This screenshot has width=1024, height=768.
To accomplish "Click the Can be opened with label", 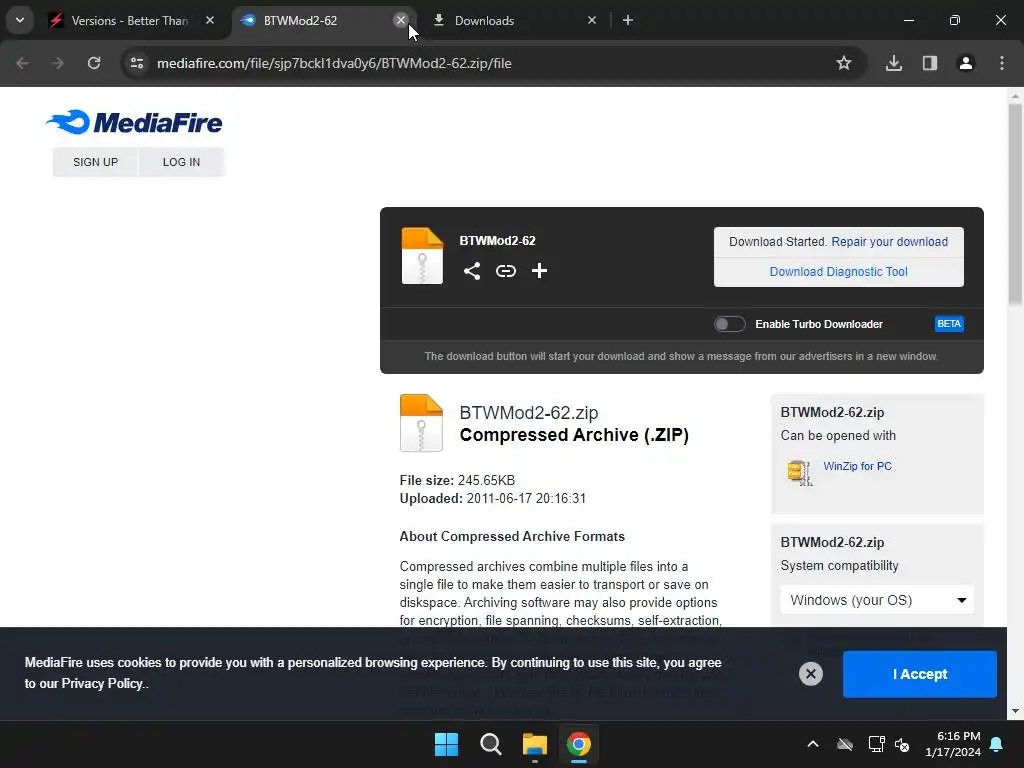I will click(838, 436).
